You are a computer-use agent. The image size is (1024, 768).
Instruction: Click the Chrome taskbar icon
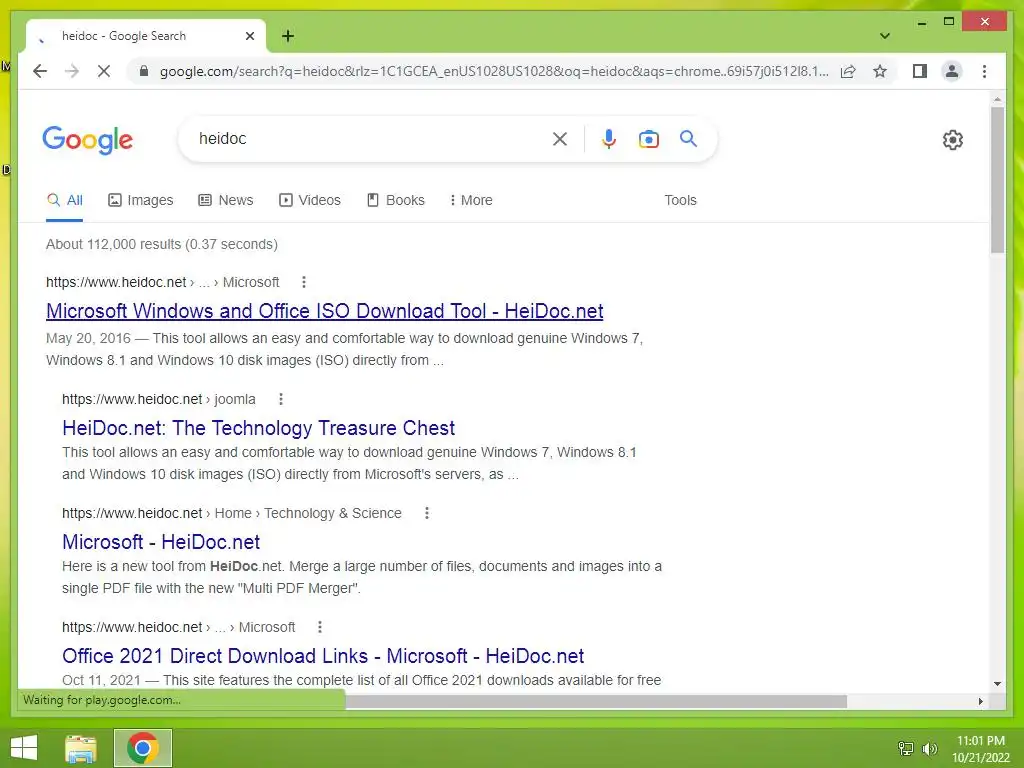point(143,748)
